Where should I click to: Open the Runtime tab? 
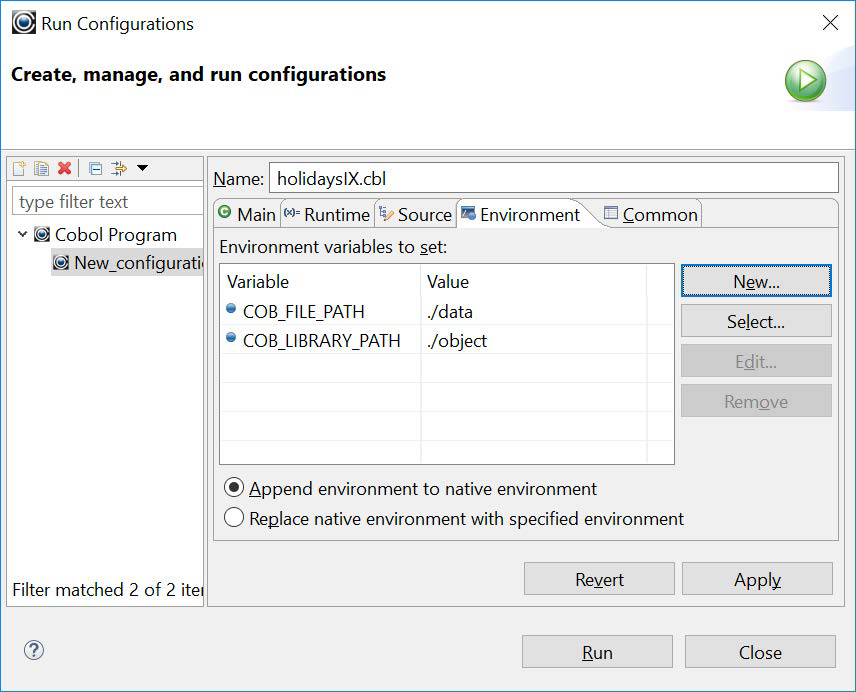click(327, 214)
